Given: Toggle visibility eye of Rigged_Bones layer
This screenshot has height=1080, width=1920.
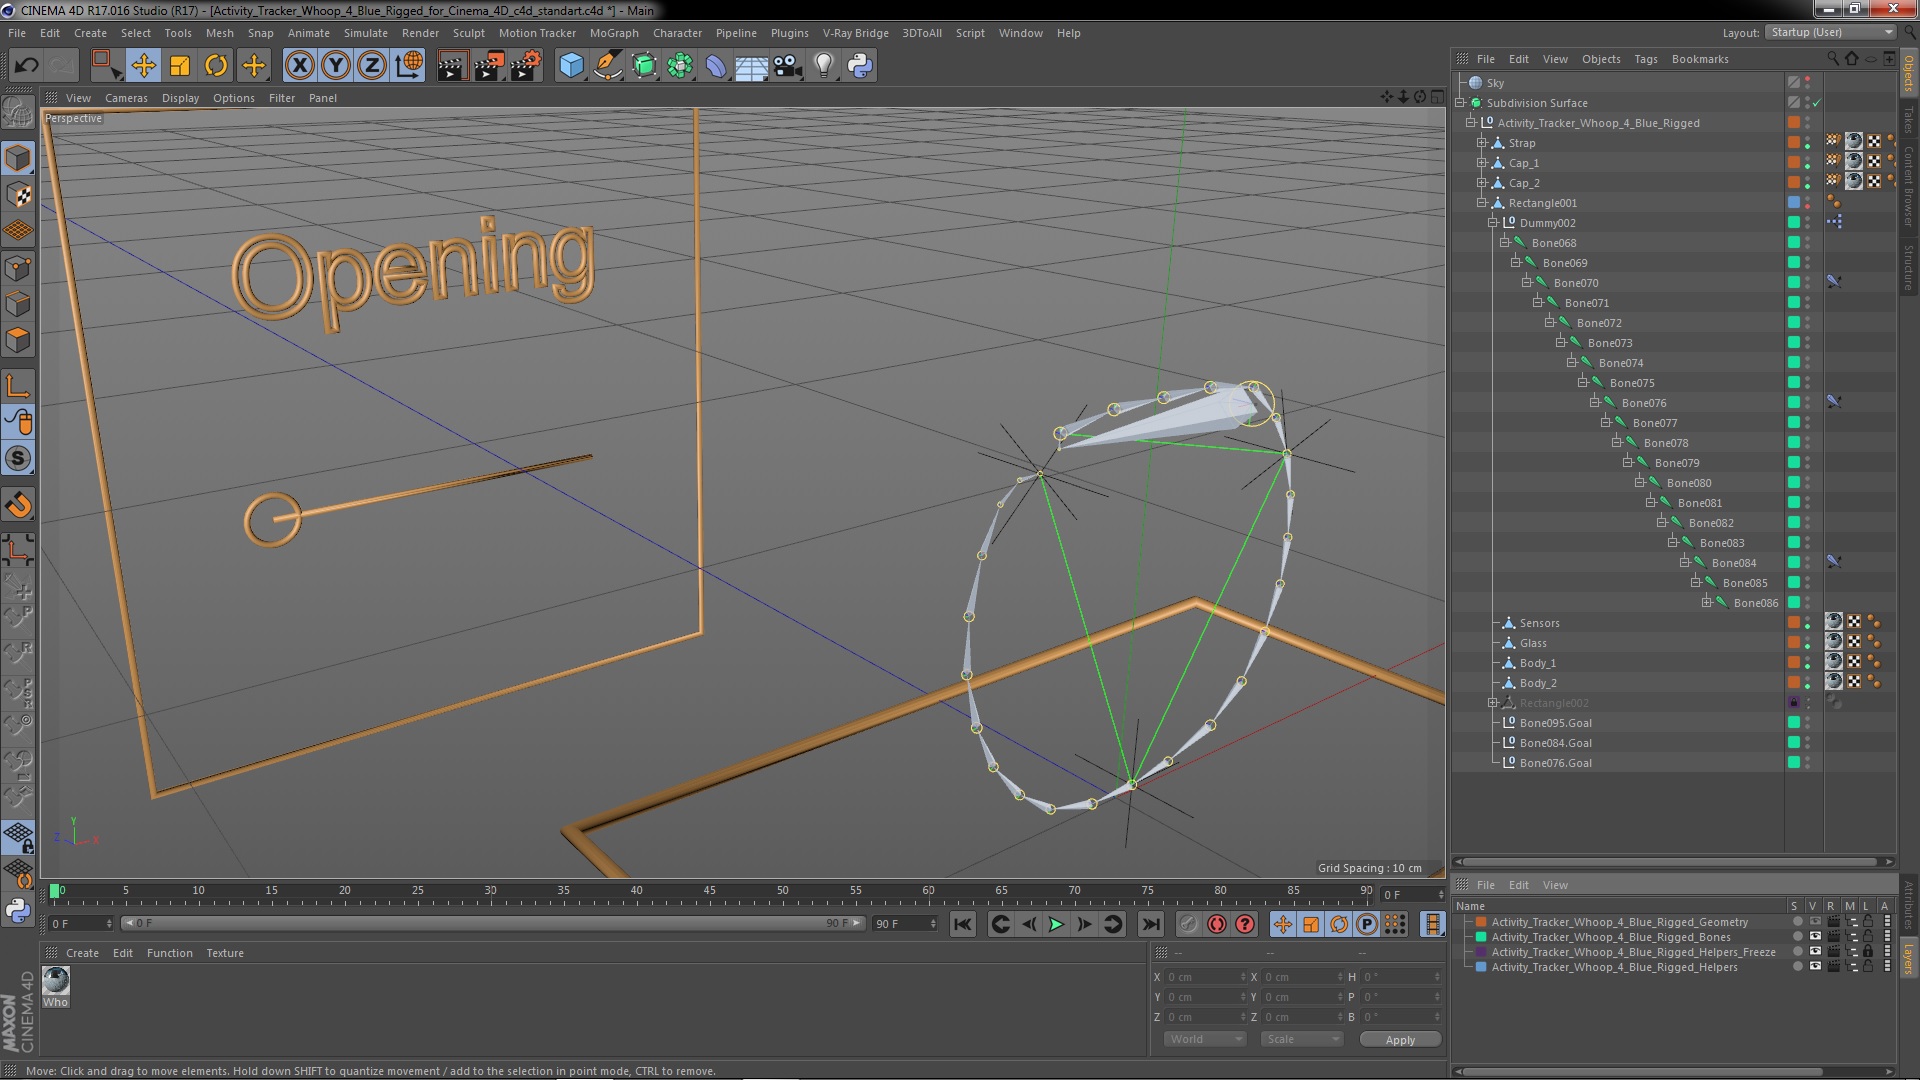Looking at the screenshot, I should click(1814, 937).
